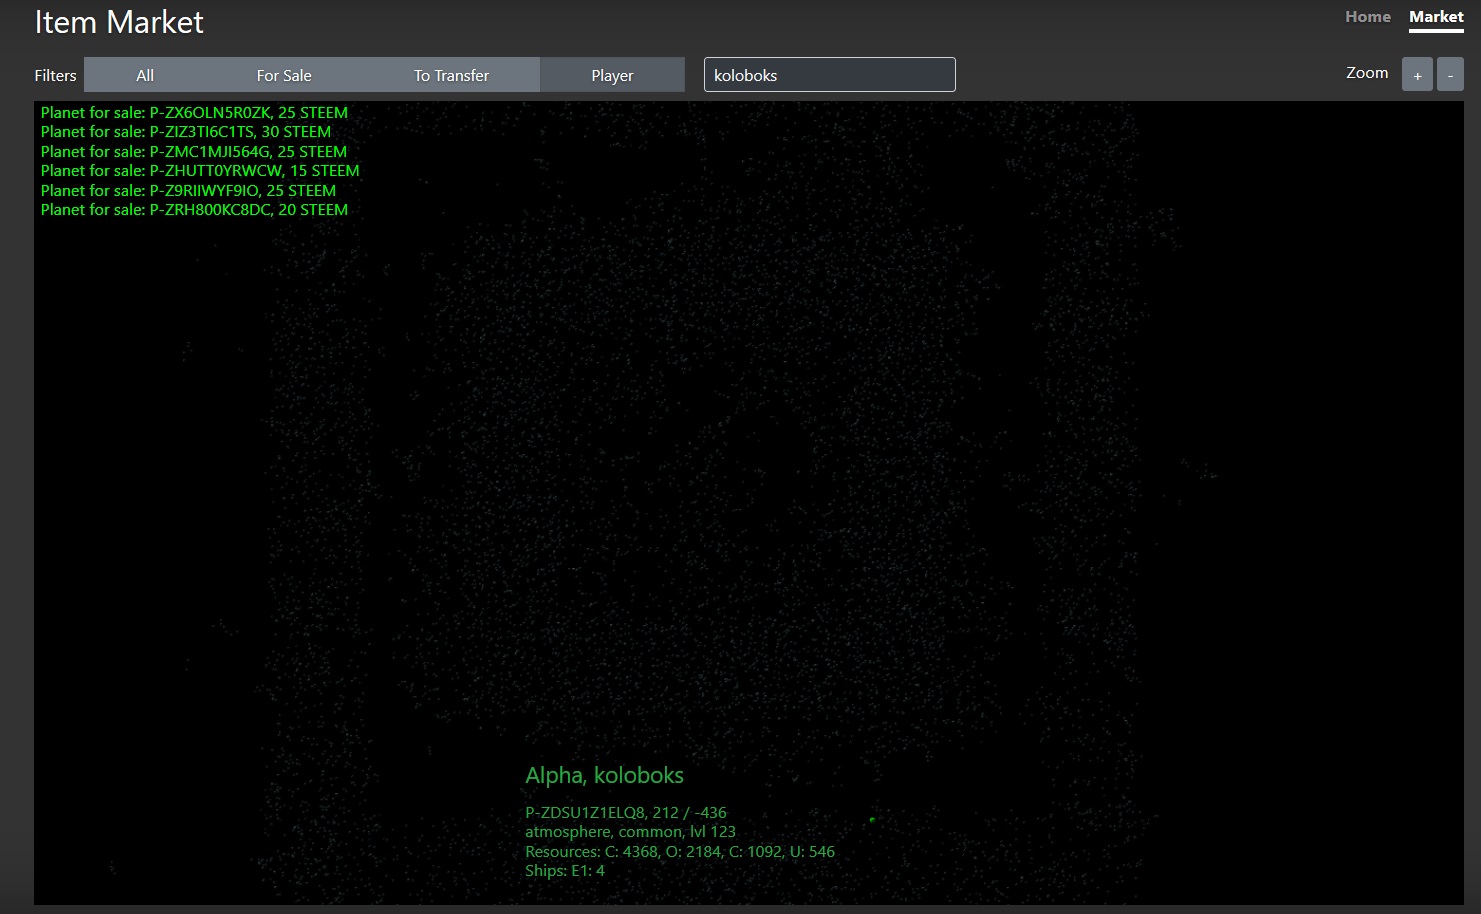
Task: Click the Zoom label
Action: (x=1367, y=72)
